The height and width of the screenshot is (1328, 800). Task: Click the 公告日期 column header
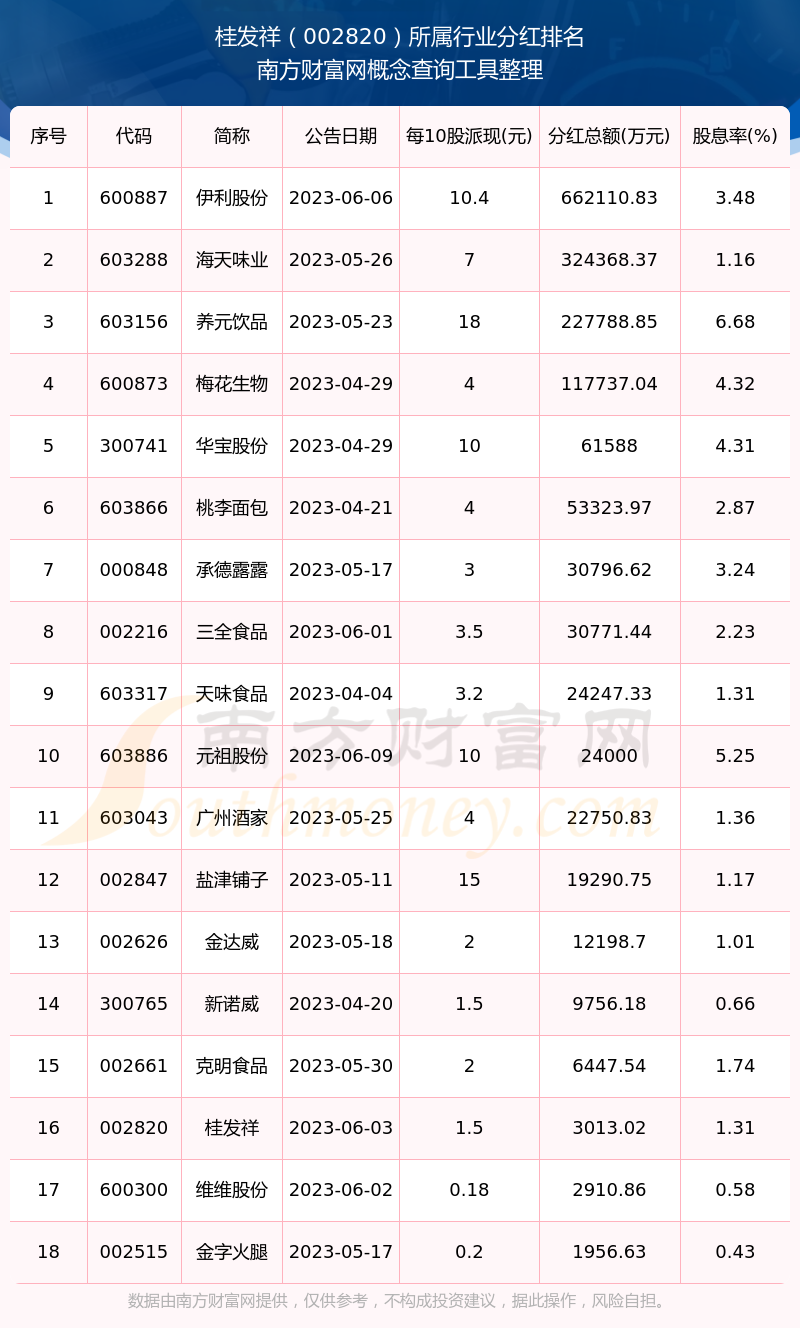coord(341,136)
